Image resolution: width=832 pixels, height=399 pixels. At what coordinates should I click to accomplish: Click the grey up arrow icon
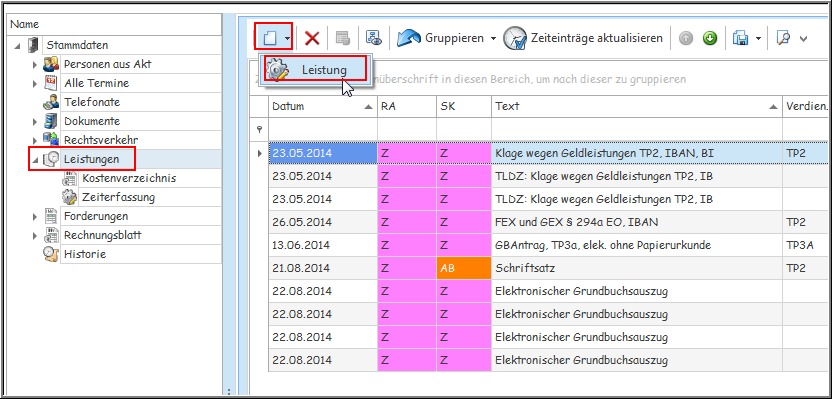[x=686, y=38]
